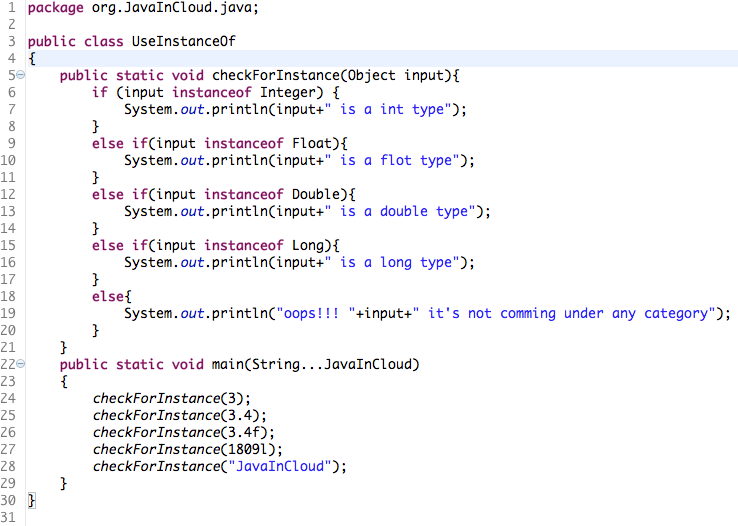738x526 pixels.
Task: Click 'println' on line 13
Action: click(240, 211)
